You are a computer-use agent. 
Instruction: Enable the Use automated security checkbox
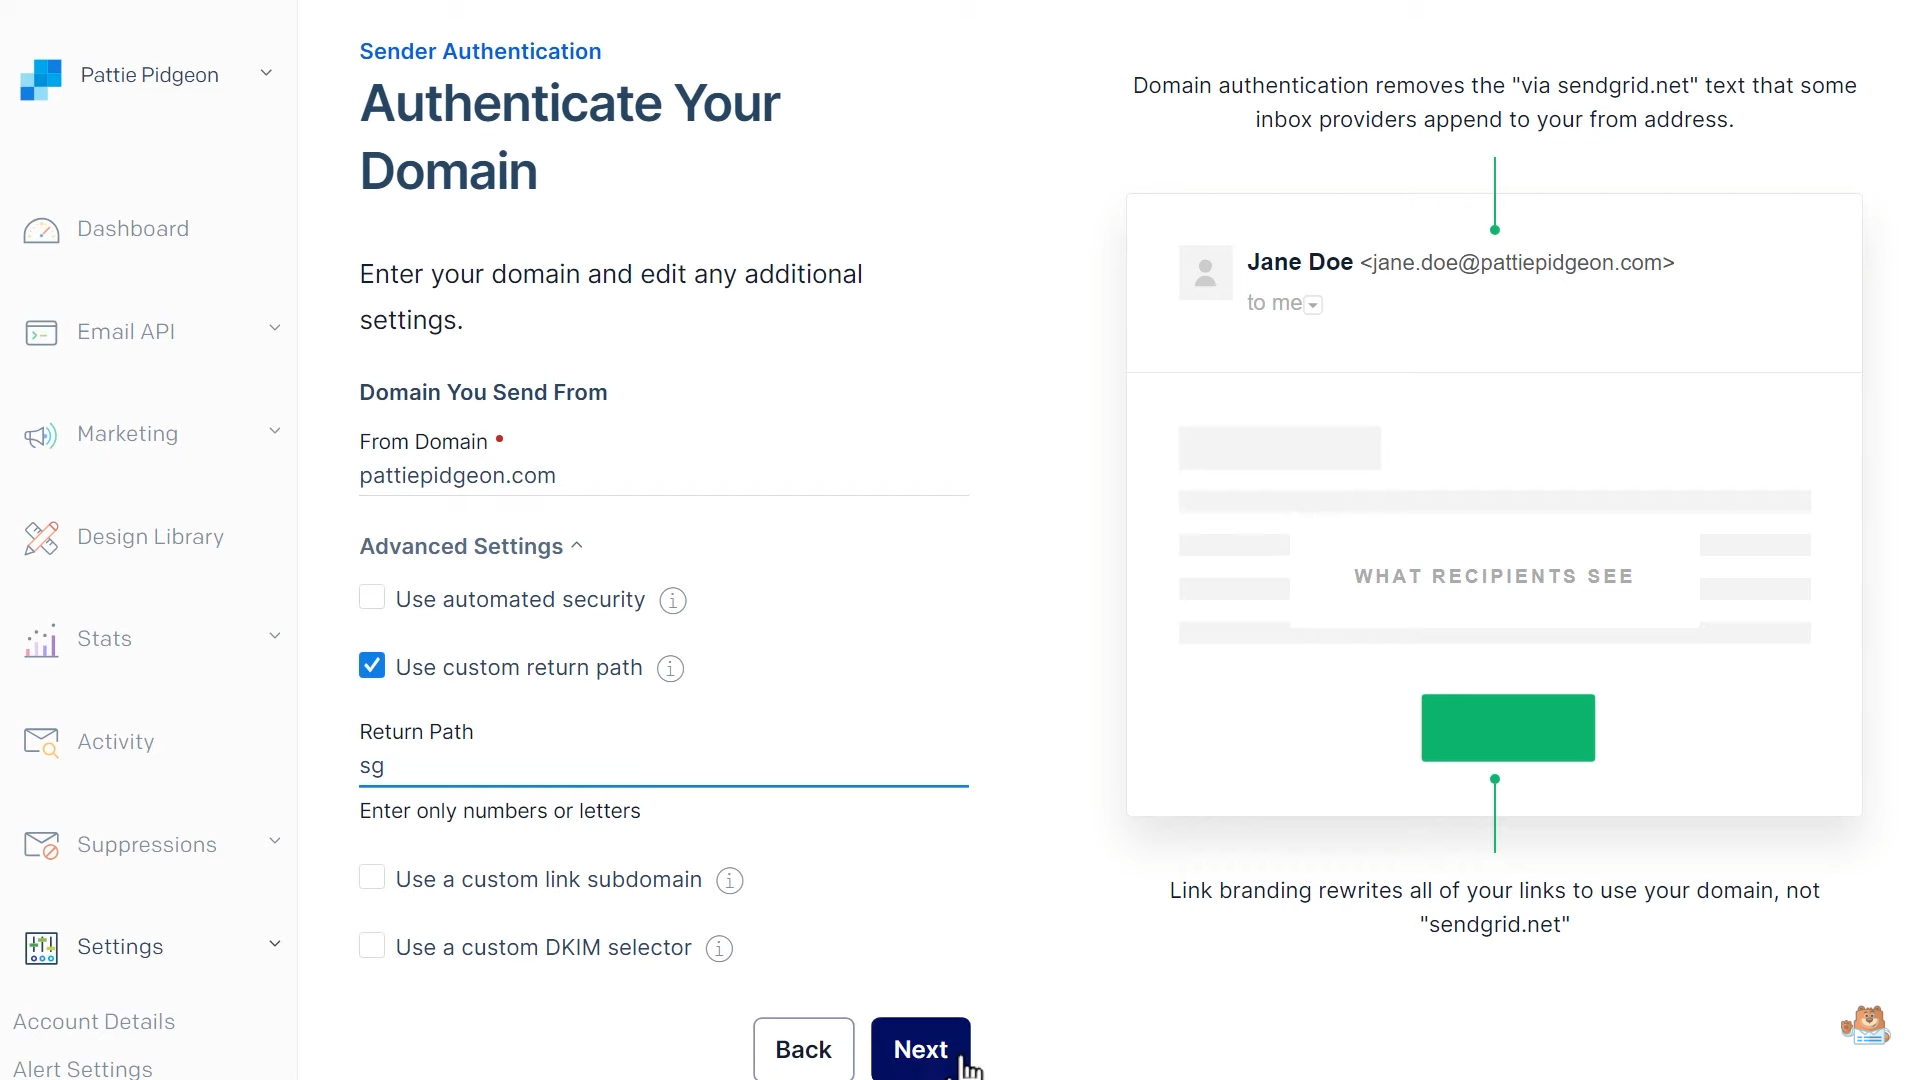click(371, 597)
